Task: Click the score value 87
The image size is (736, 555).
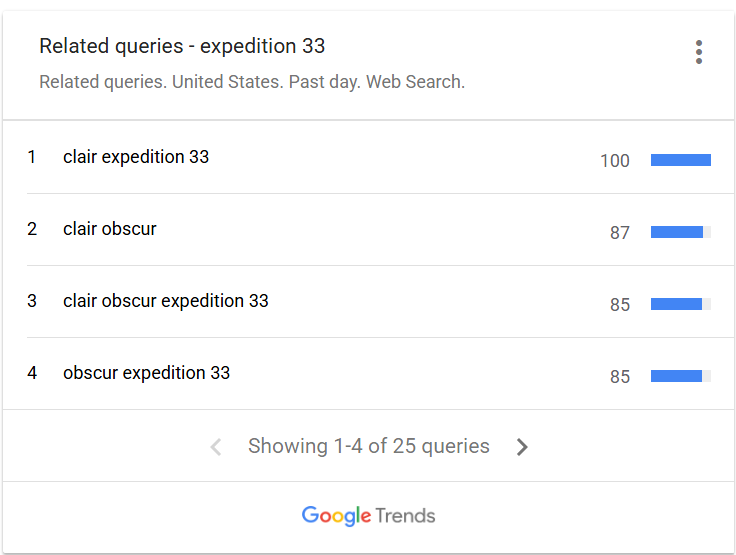Action: (x=620, y=233)
